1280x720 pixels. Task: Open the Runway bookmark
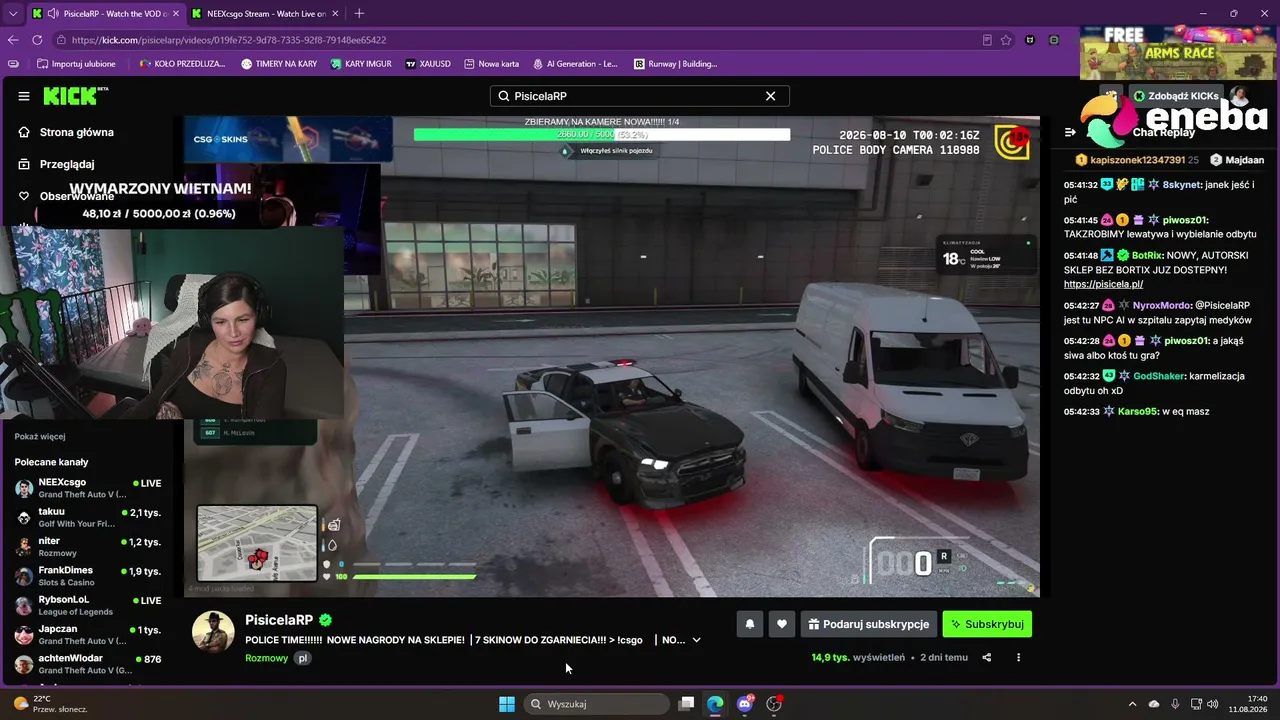pos(675,64)
